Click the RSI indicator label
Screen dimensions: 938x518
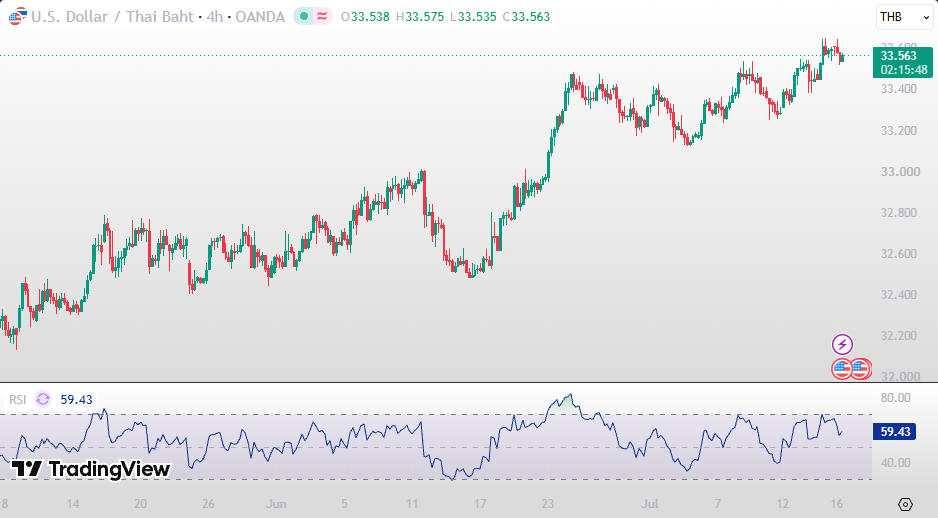(x=17, y=400)
